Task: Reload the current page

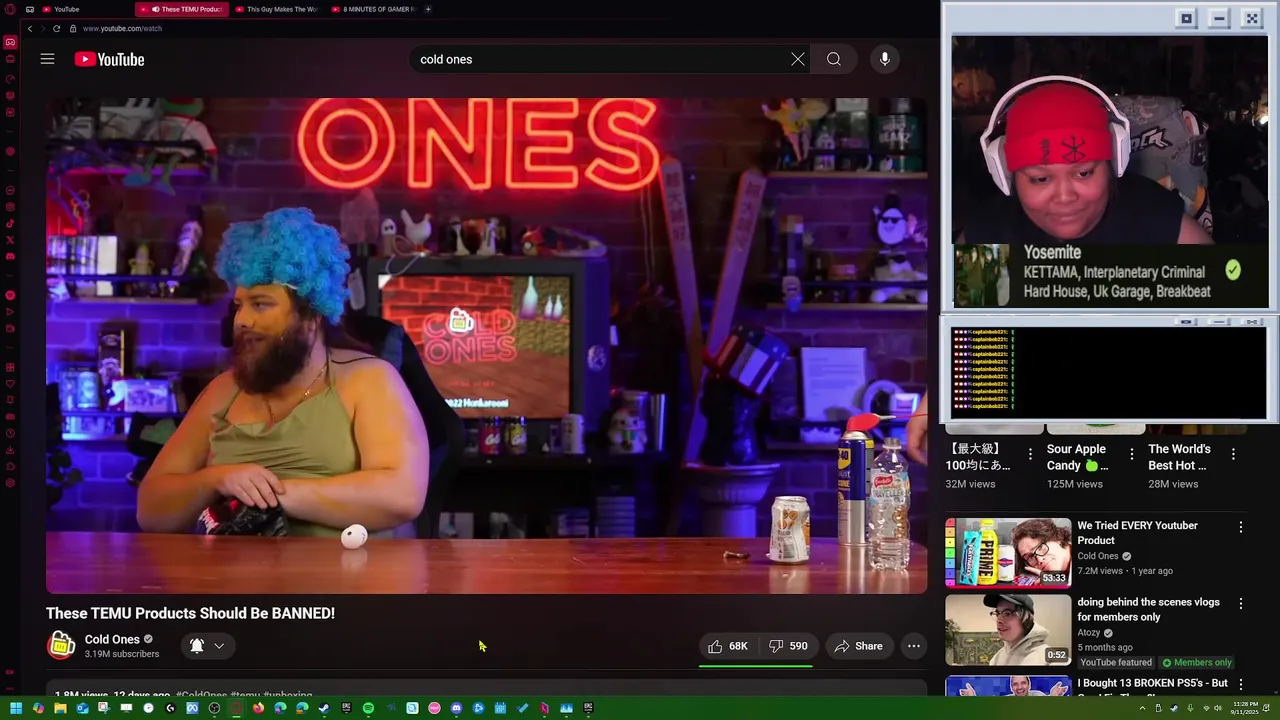Action: pyautogui.click(x=56, y=28)
